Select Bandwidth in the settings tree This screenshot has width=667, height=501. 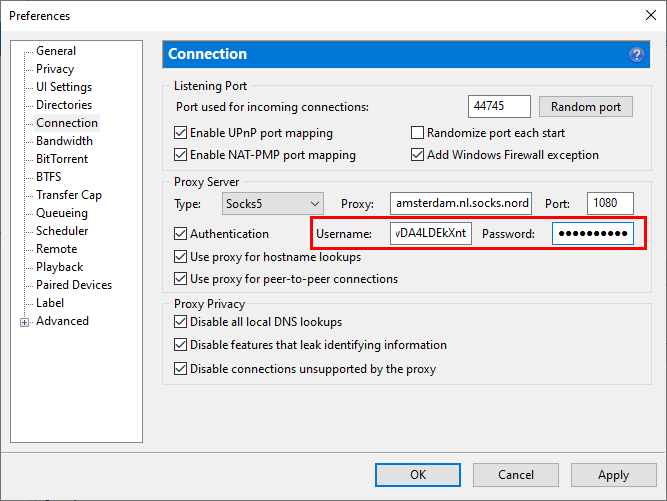(x=64, y=141)
